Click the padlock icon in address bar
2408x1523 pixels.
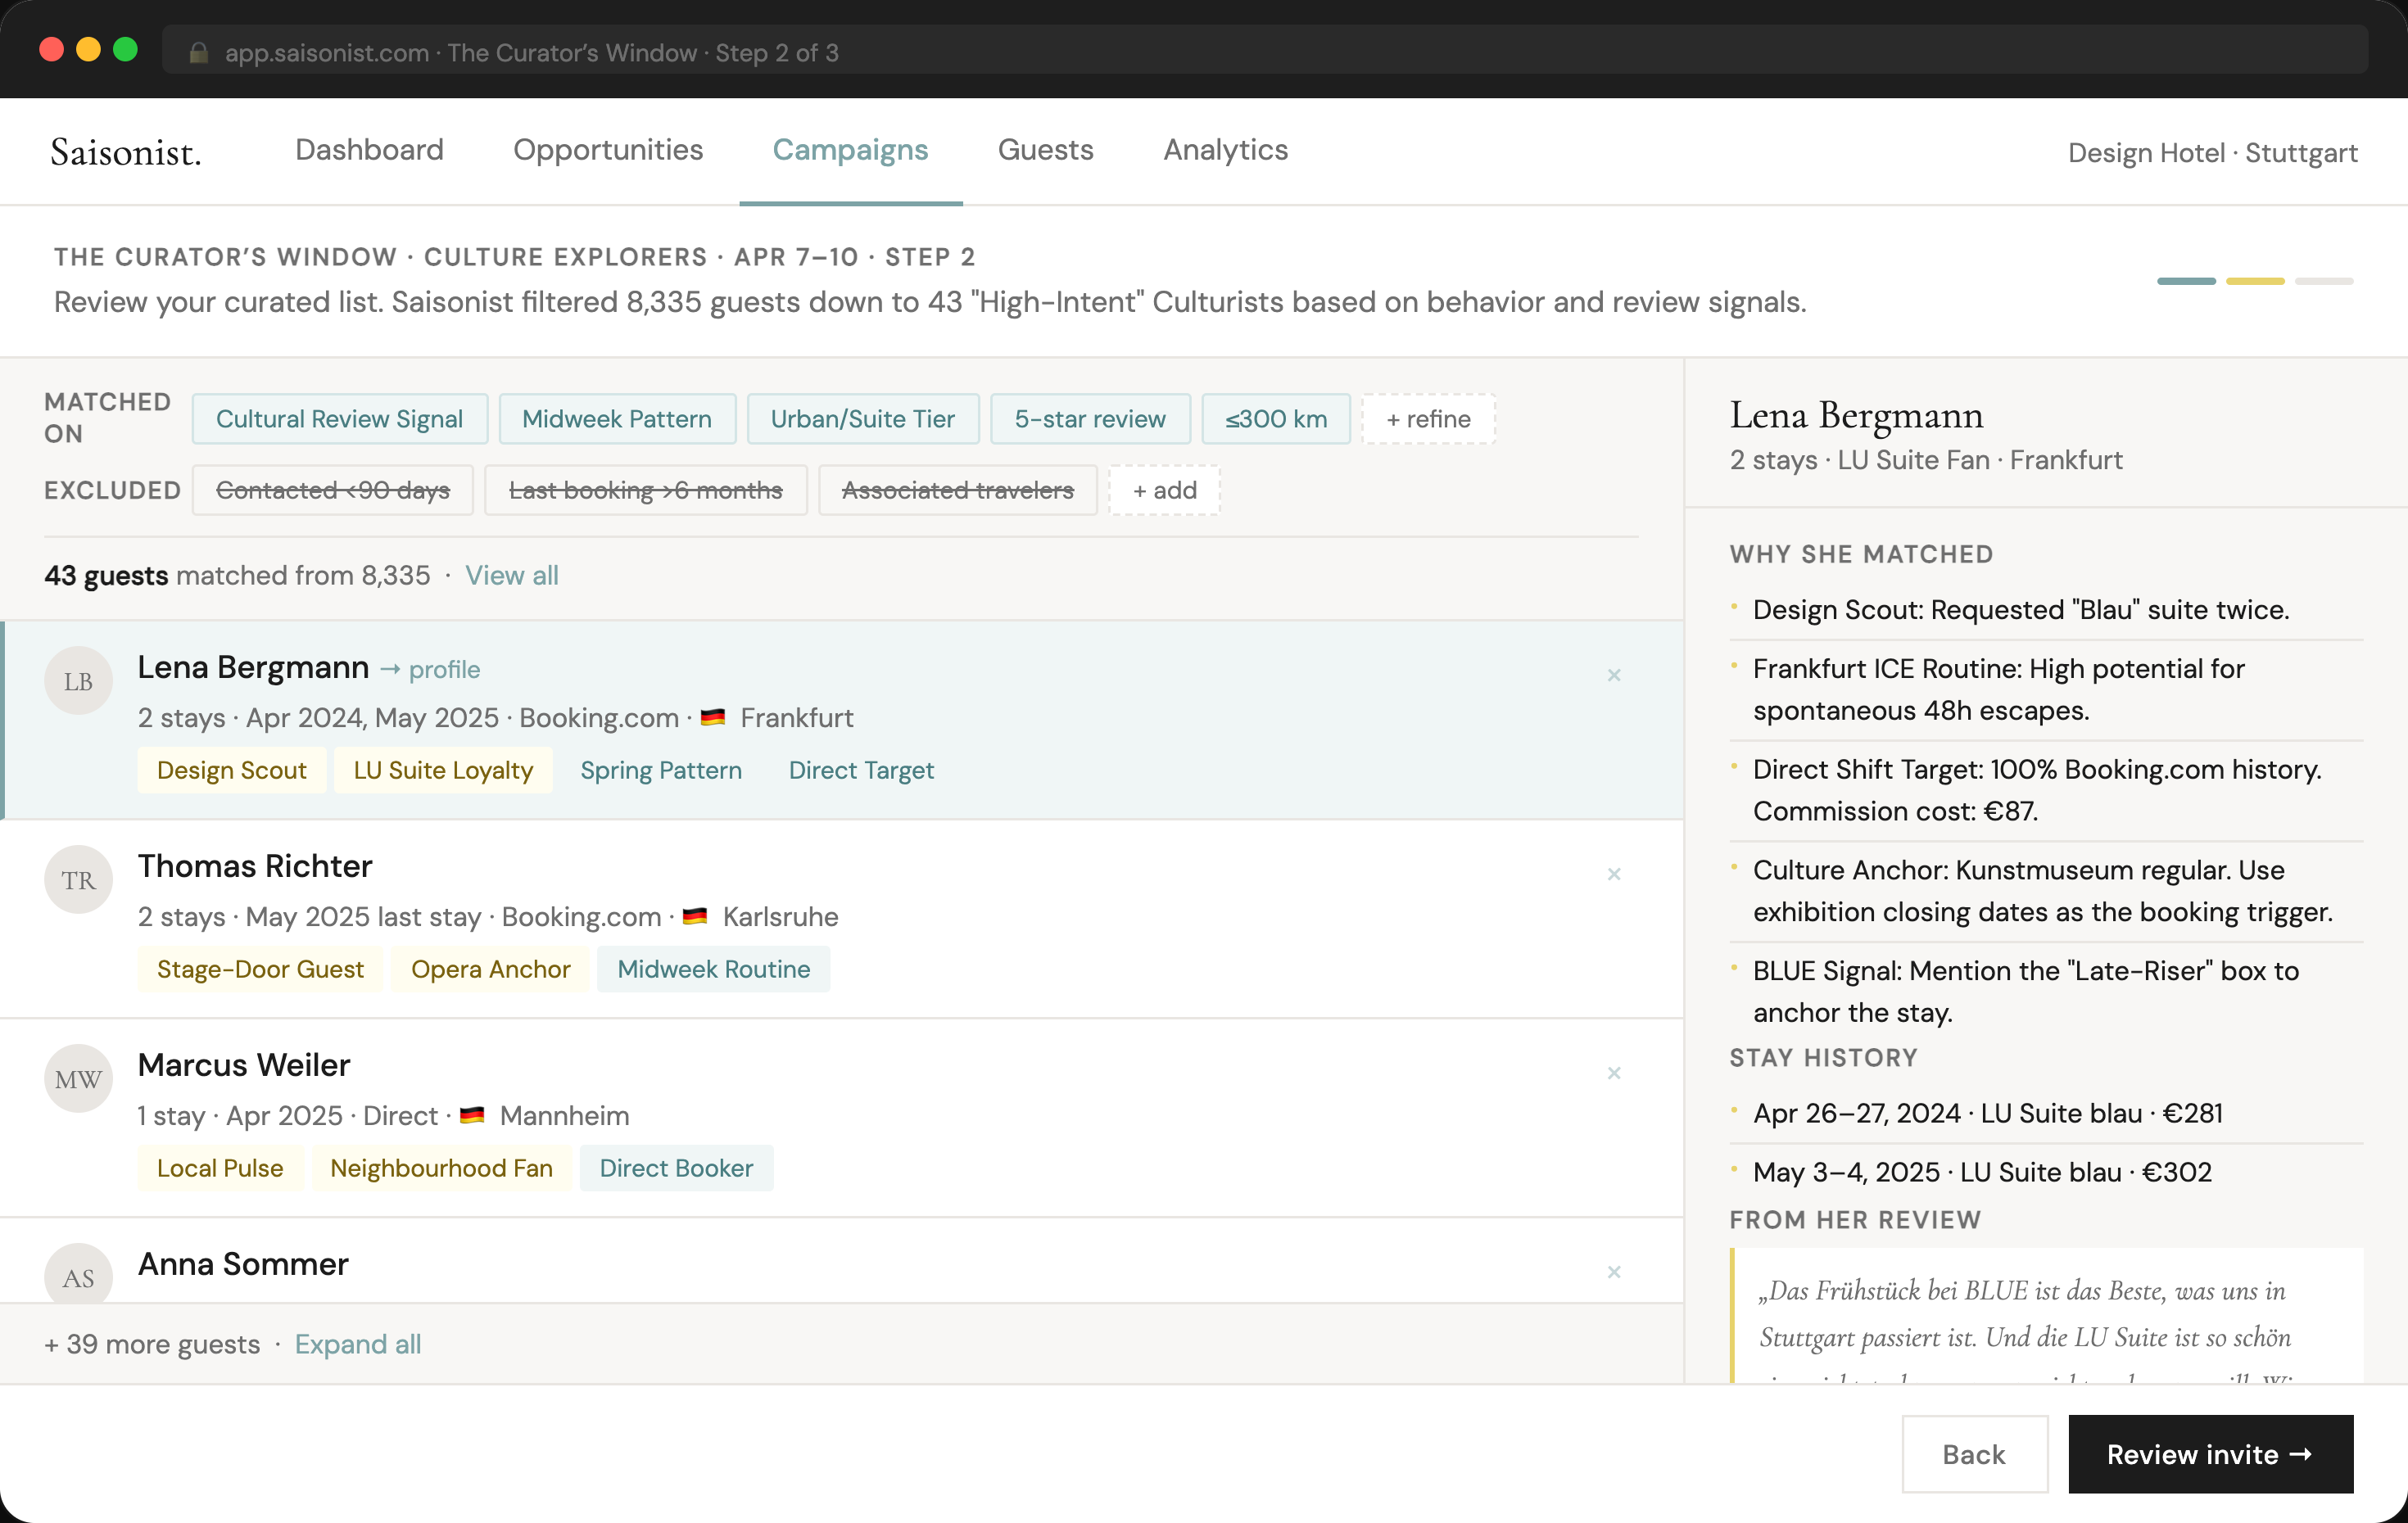point(198,53)
